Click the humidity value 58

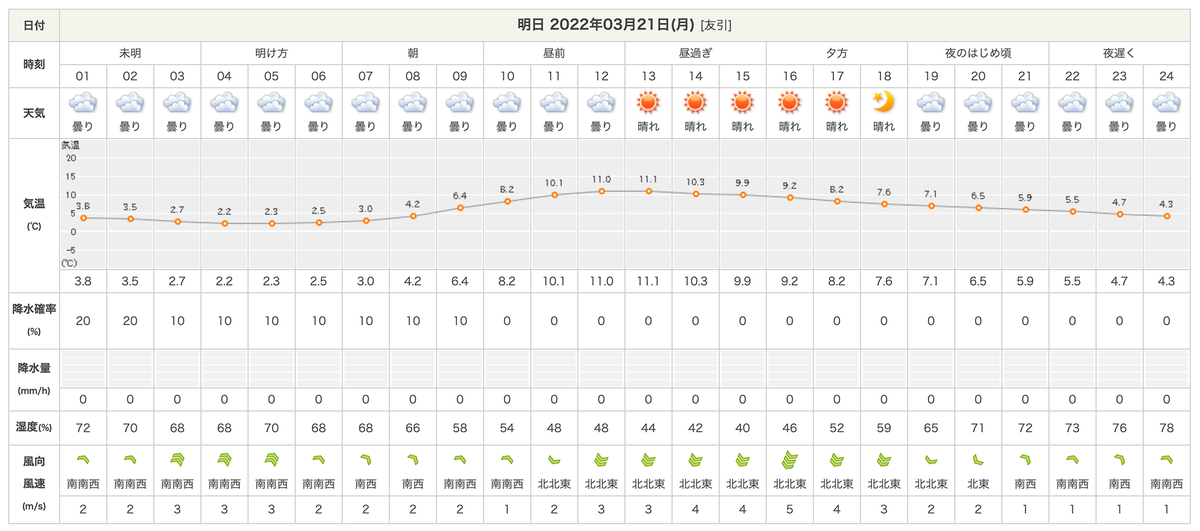[459, 427]
